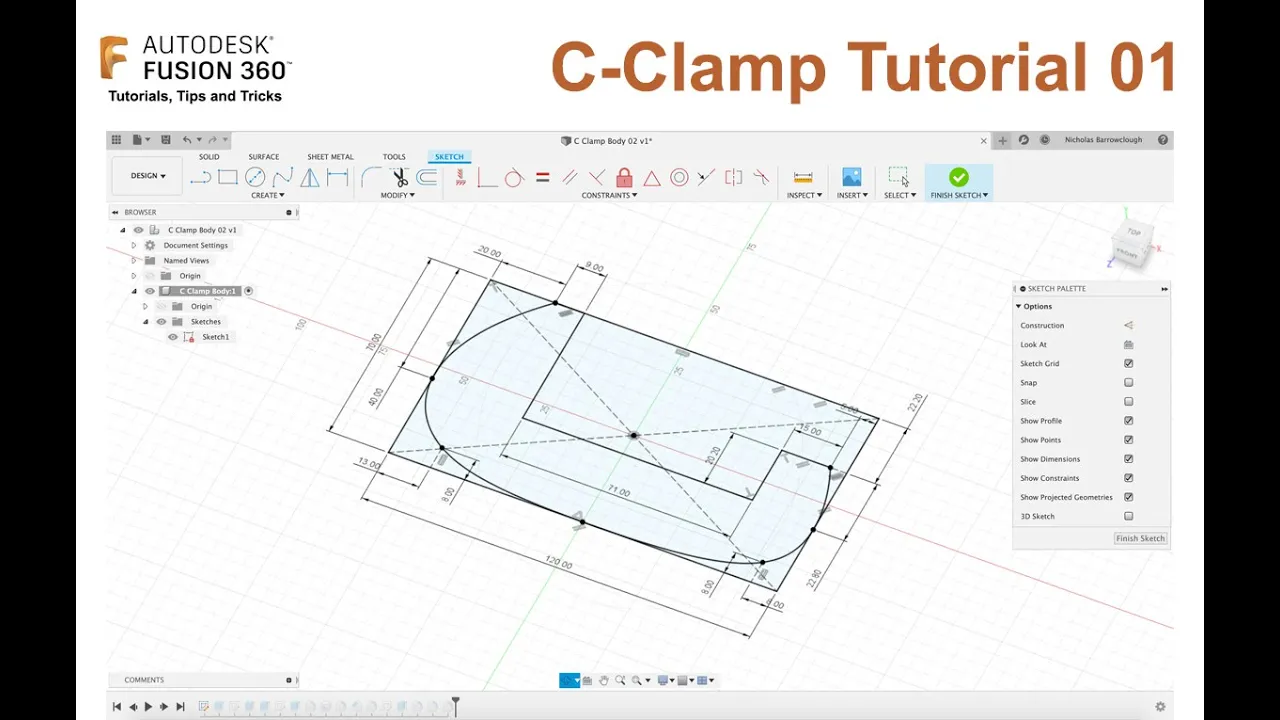Select the Fillet tool
This screenshot has width=1280, height=720.
click(x=370, y=177)
